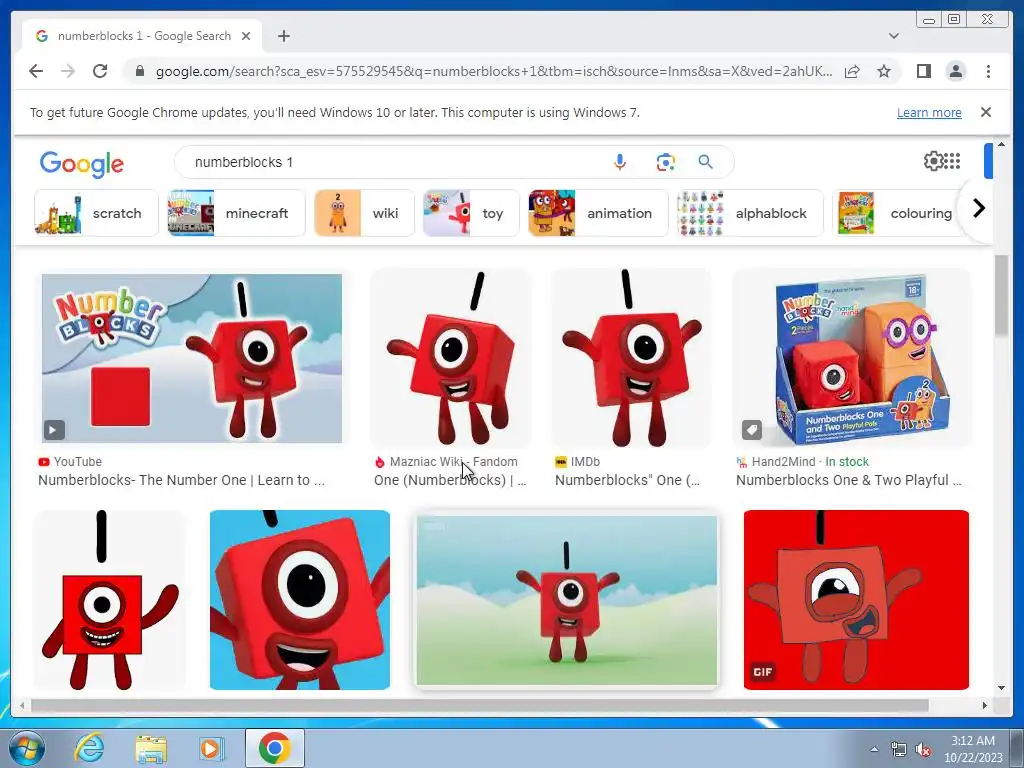Bookmark this page with the star
Screen dimensions: 1024x768
click(884, 71)
